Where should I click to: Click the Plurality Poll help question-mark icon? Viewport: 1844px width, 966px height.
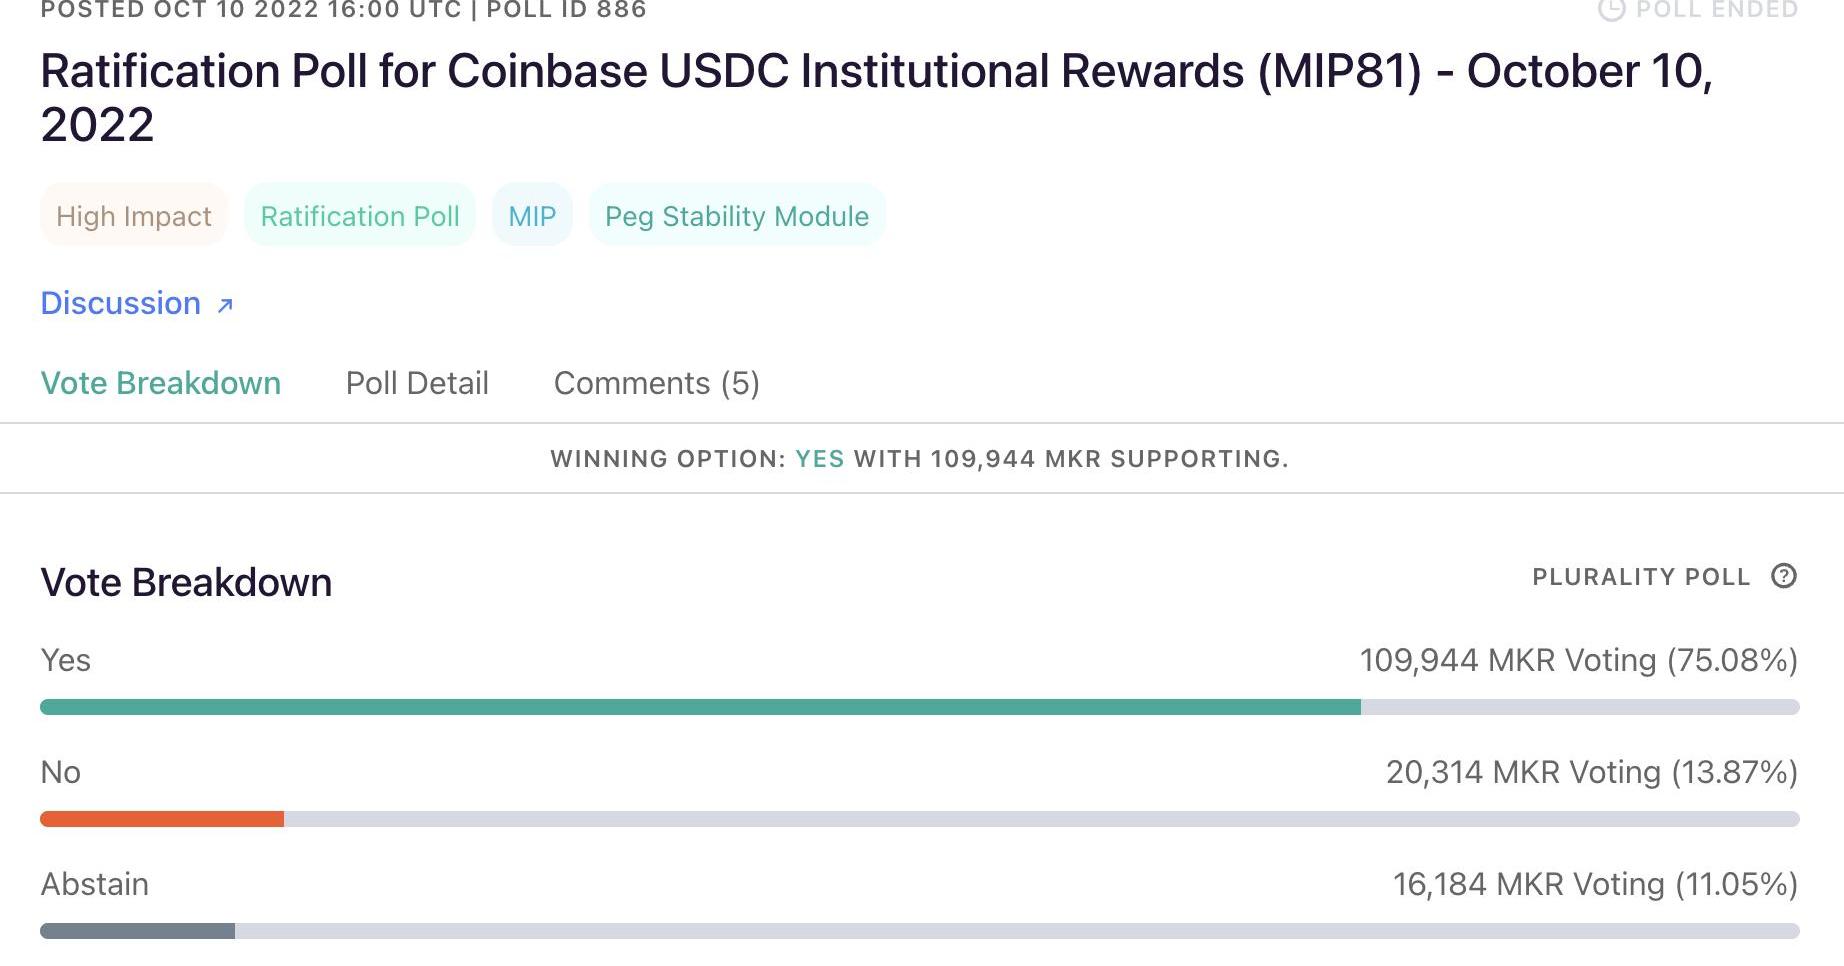pyautogui.click(x=1783, y=576)
